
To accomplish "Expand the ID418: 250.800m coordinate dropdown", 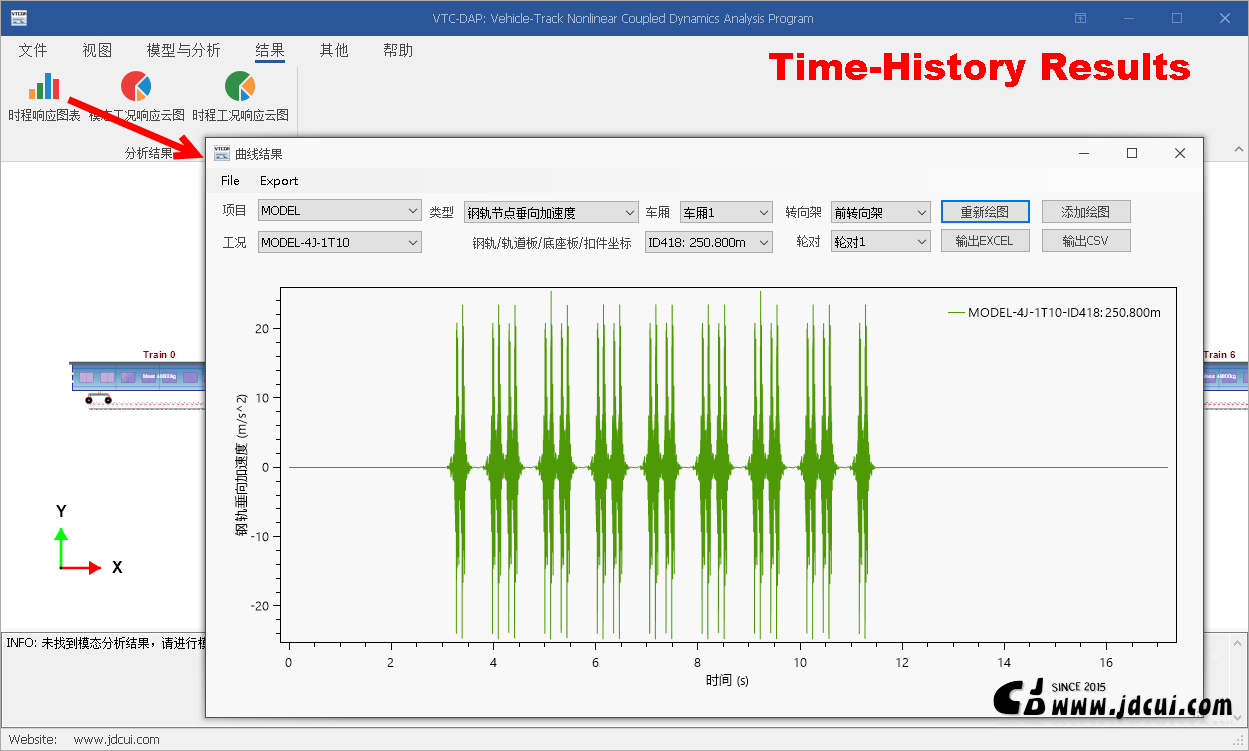I will (708, 242).
